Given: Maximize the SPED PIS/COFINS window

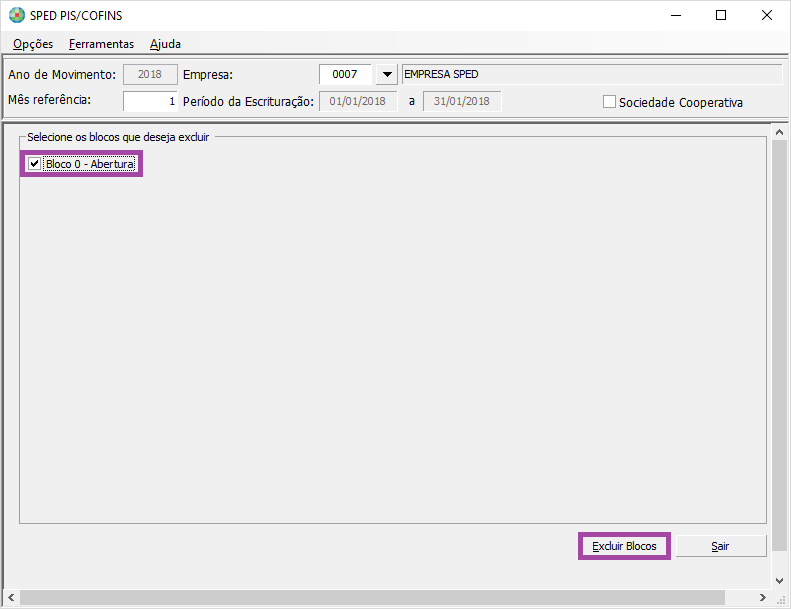Looking at the screenshot, I should click(721, 15).
